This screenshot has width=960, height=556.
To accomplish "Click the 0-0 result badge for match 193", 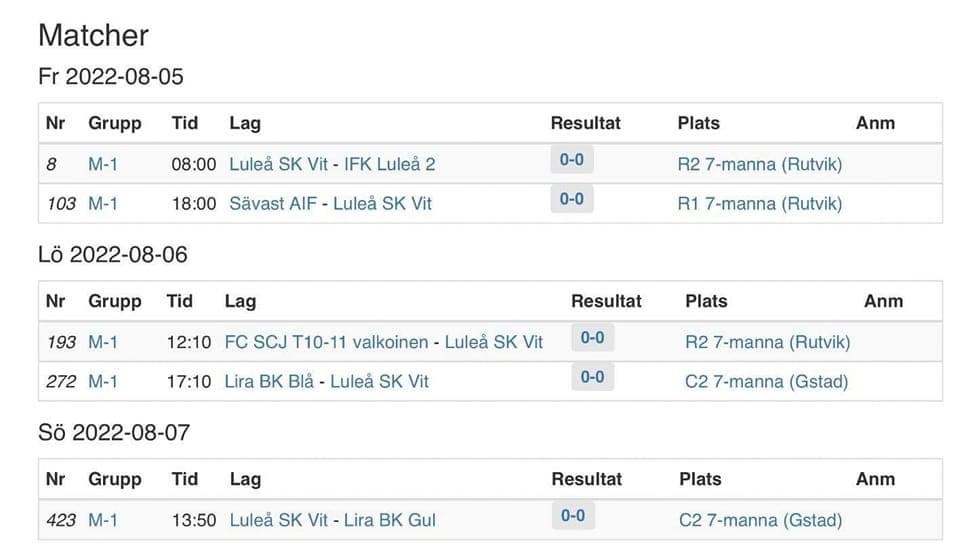I will point(592,338).
